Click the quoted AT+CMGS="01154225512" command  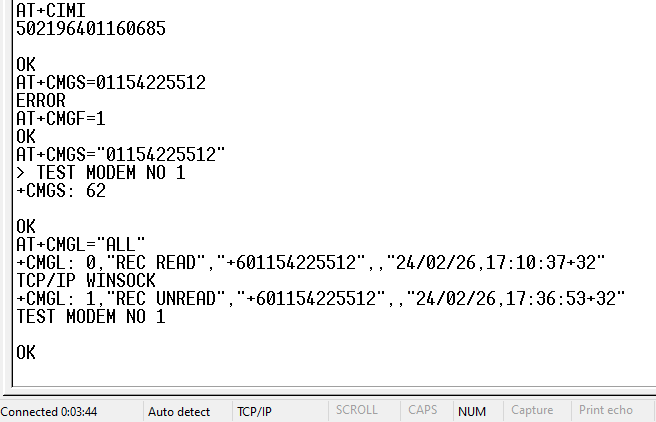pos(120,154)
